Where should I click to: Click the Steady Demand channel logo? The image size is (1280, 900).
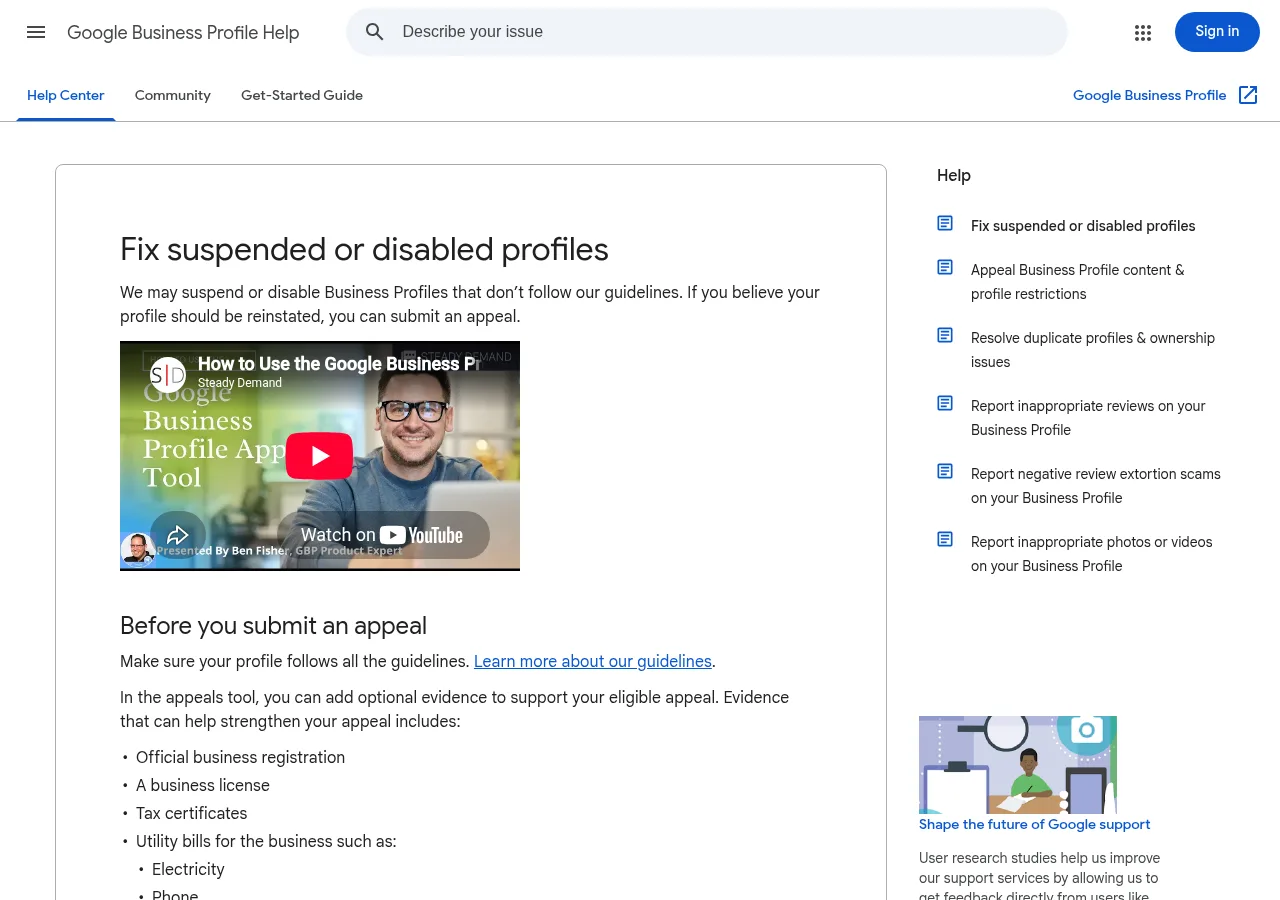coord(168,374)
